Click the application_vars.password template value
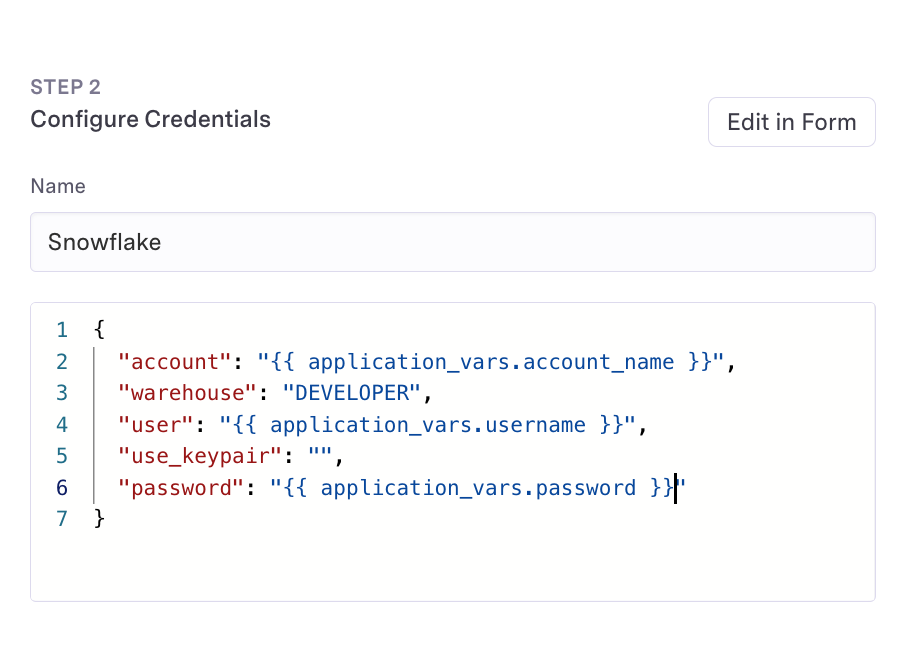 (x=478, y=488)
